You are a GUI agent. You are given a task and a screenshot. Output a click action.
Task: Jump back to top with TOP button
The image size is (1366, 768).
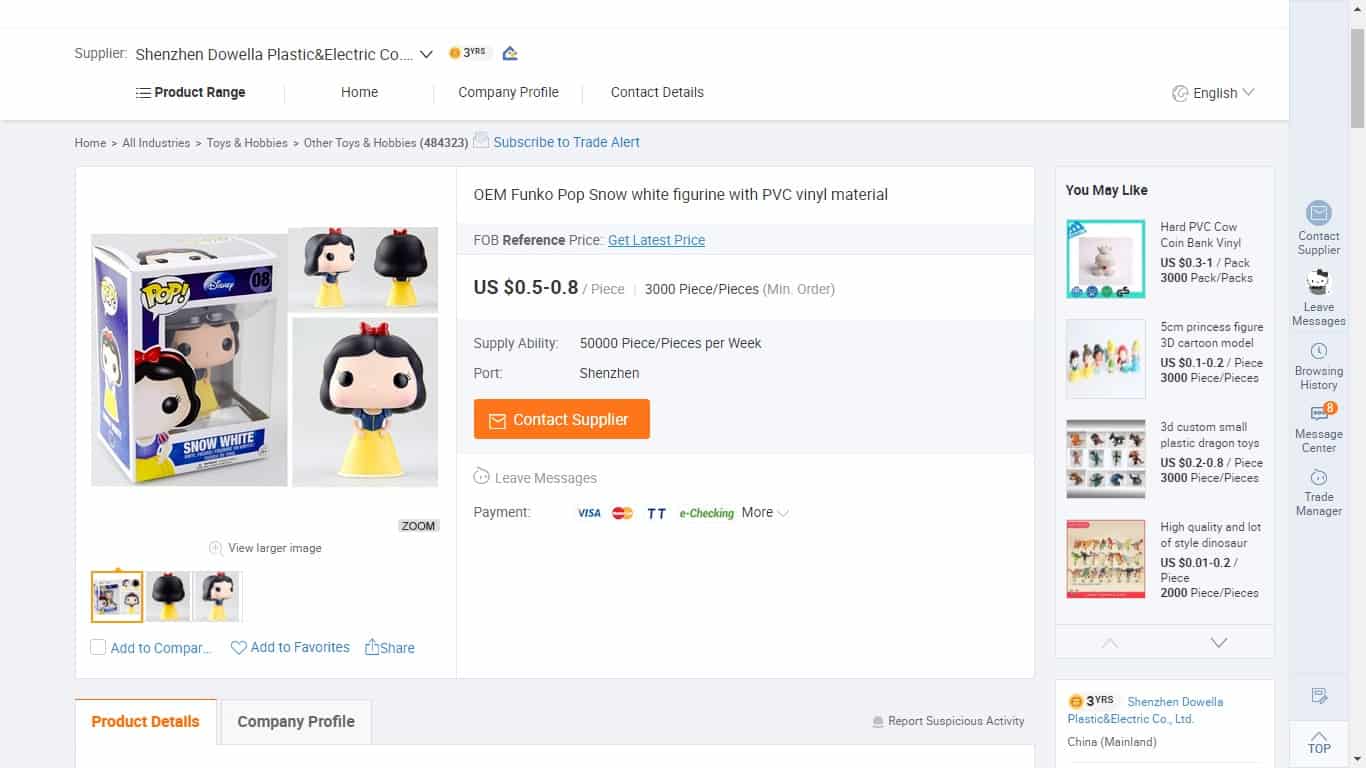point(1319,743)
